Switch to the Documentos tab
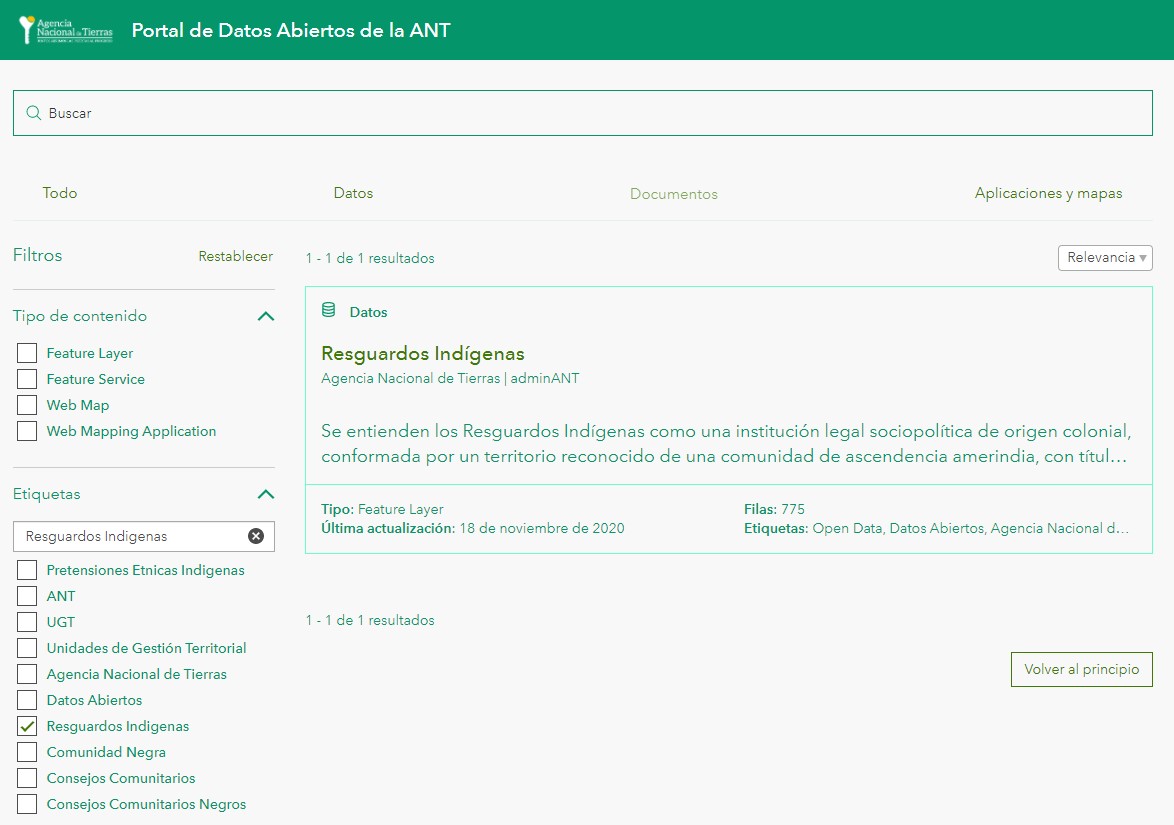The height and width of the screenshot is (825, 1174). click(674, 194)
